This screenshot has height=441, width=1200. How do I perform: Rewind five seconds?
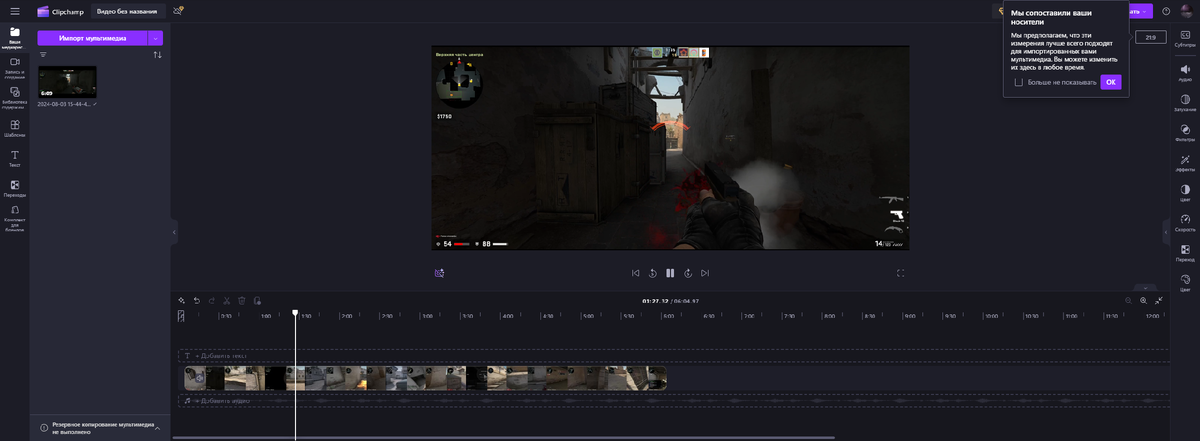[x=652, y=272]
